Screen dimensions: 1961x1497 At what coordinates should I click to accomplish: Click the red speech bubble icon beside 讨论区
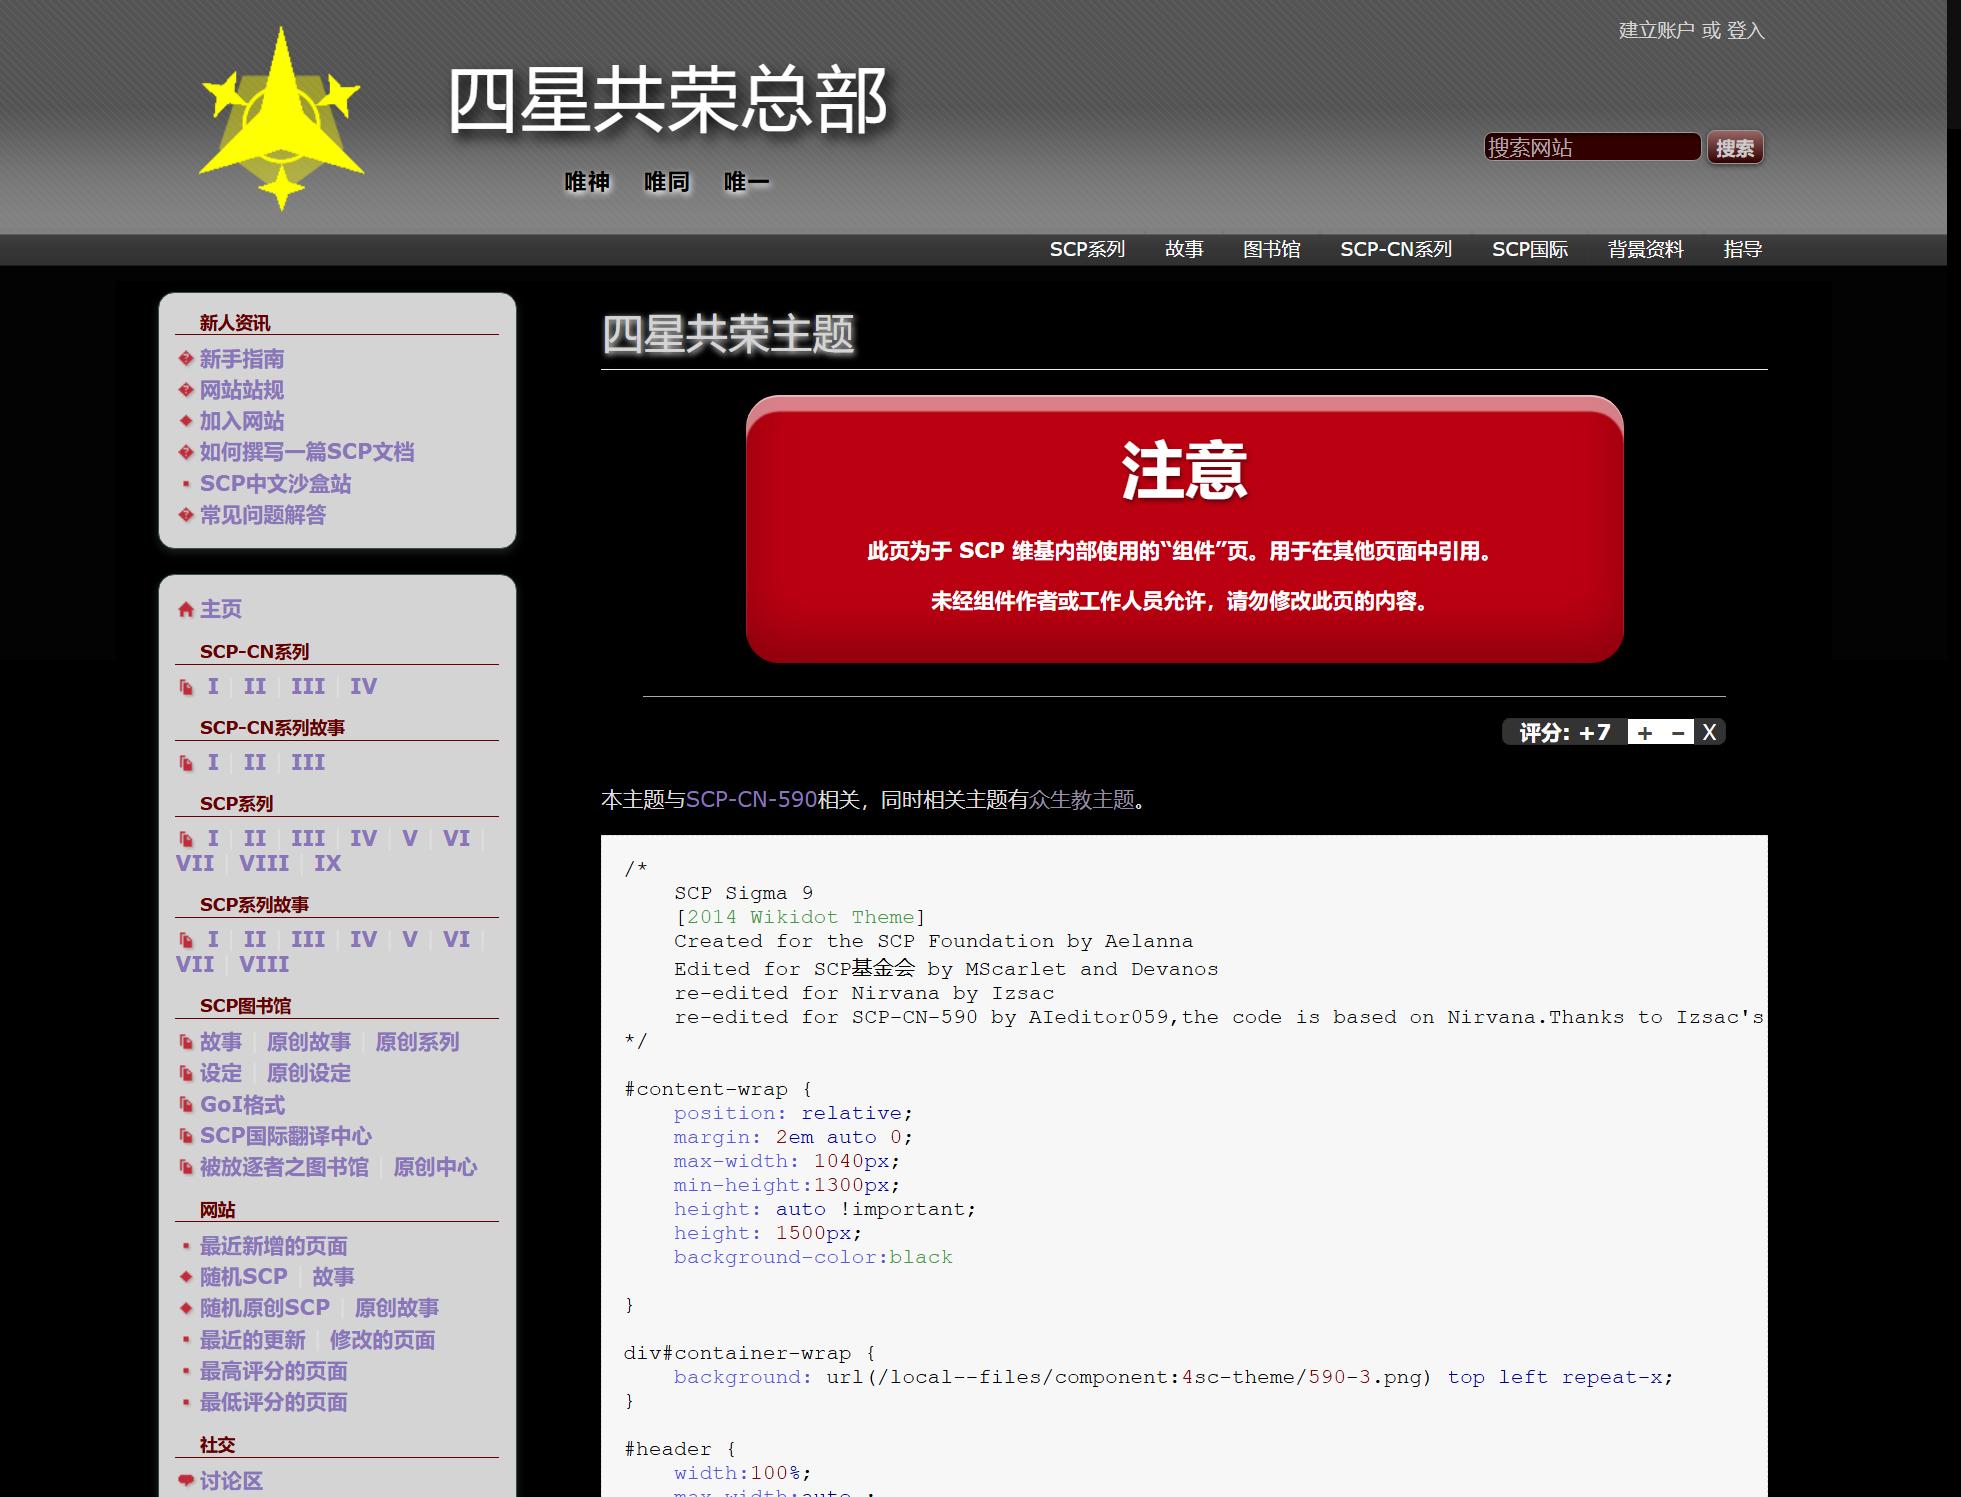point(186,1481)
